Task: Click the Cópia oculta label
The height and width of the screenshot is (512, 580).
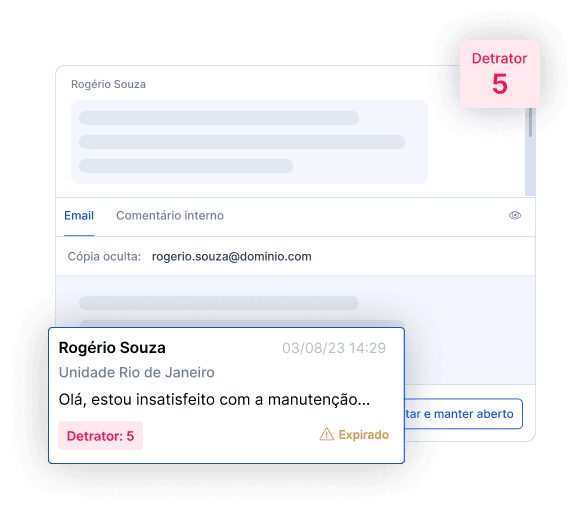Action: pos(104,256)
